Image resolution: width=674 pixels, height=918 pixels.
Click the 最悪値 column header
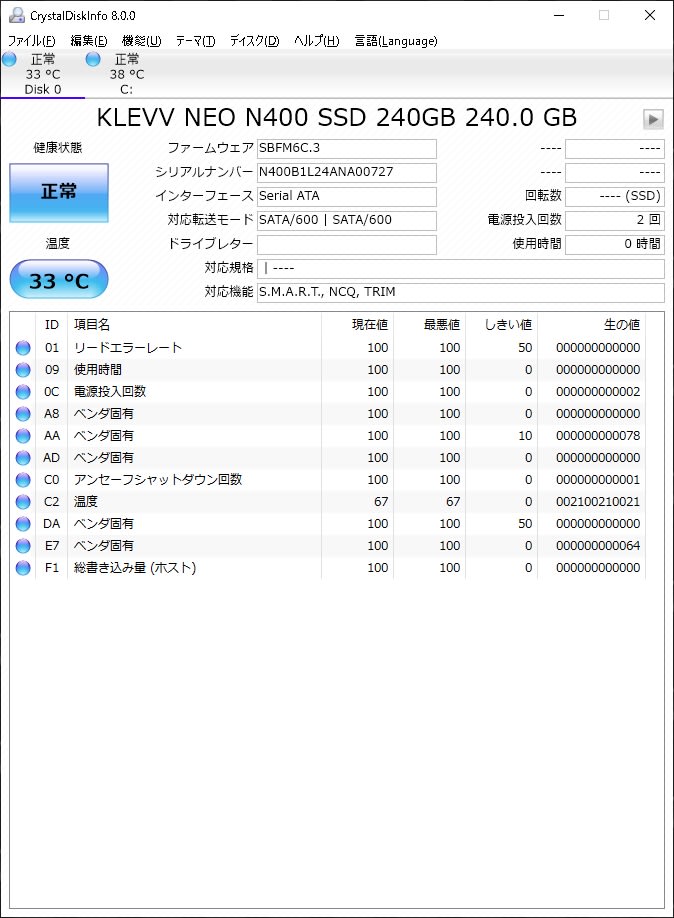pyautogui.click(x=429, y=325)
